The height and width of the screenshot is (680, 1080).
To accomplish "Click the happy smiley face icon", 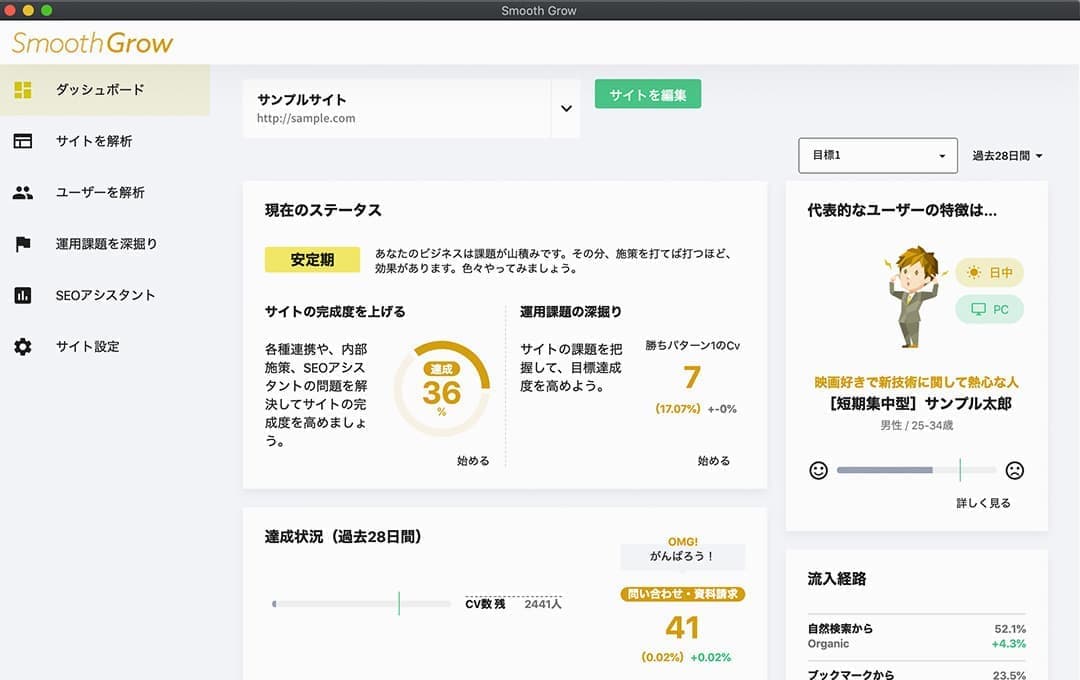I will (x=818, y=470).
